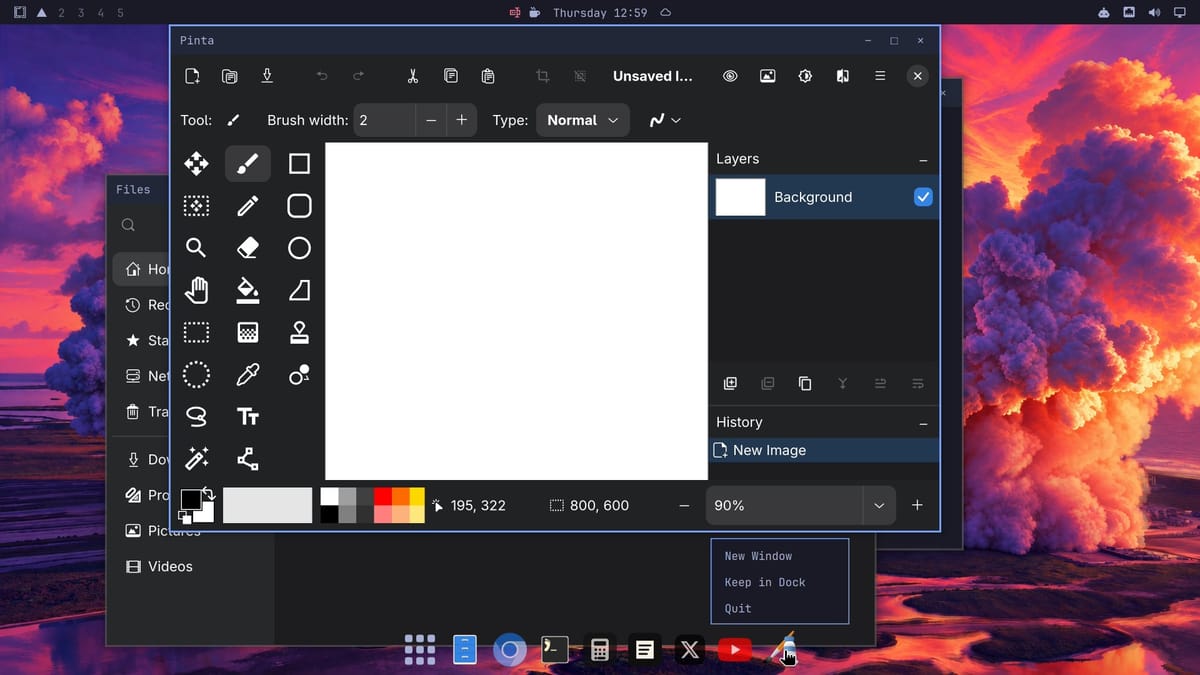
Task: Select the Color Picker eyedropper tool
Action: coord(248,375)
